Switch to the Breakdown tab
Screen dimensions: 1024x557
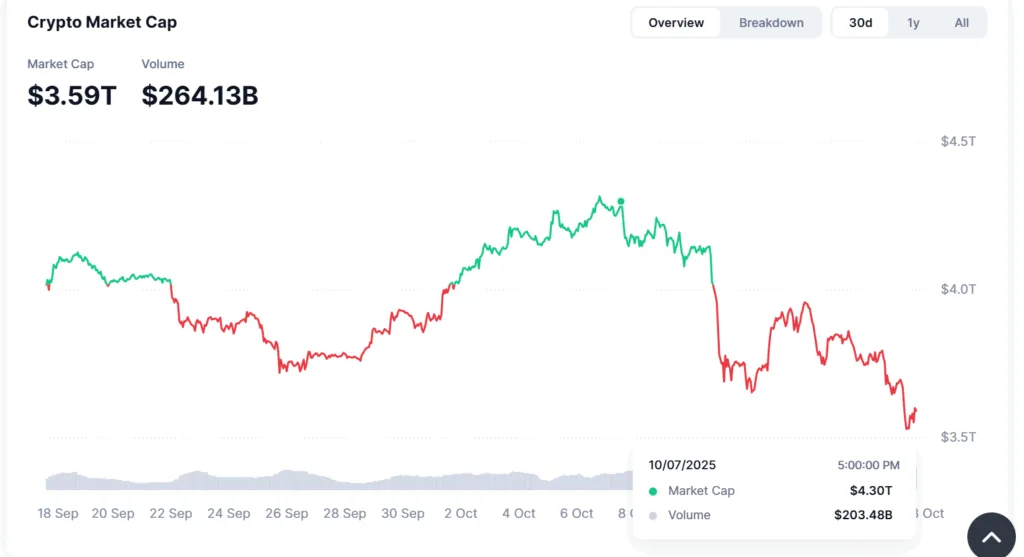[x=771, y=23]
